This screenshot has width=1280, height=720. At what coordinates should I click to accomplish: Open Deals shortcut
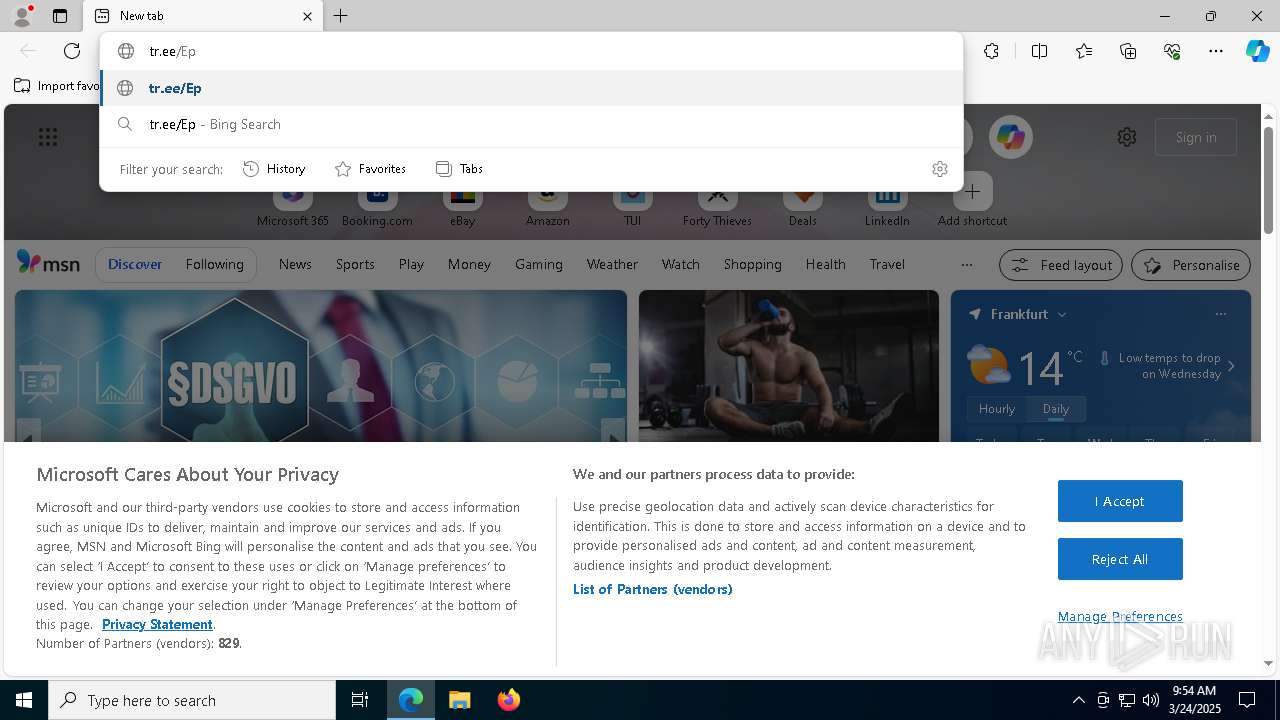(x=802, y=205)
